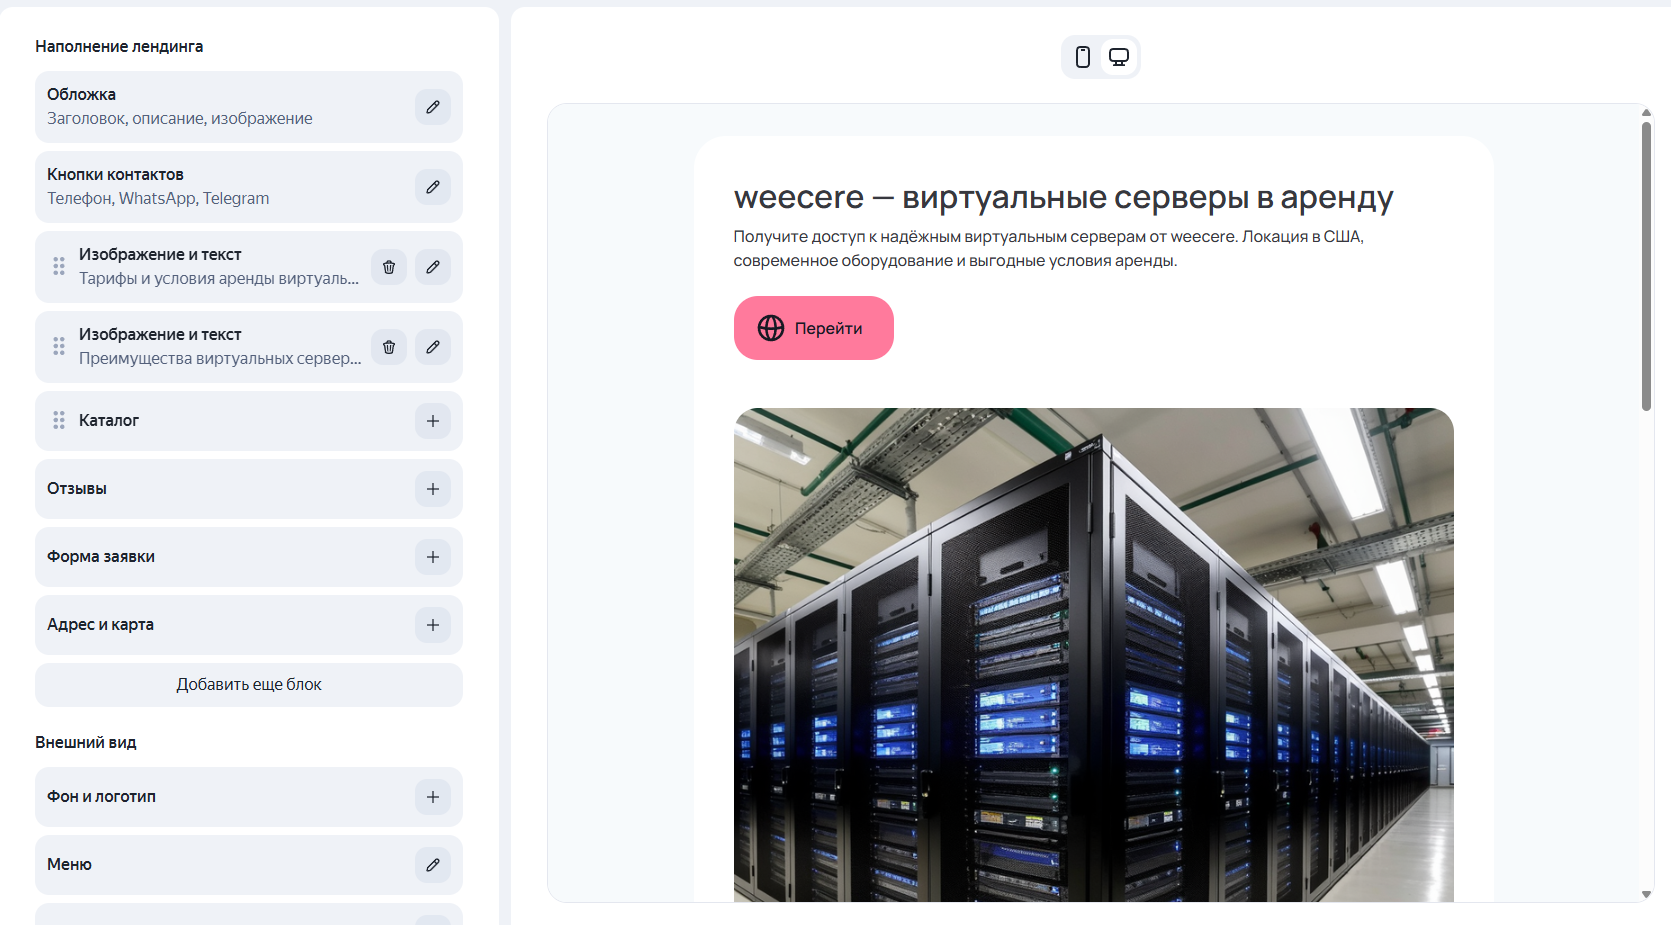Click the scrollbar up arrow in preview

(x=1646, y=112)
